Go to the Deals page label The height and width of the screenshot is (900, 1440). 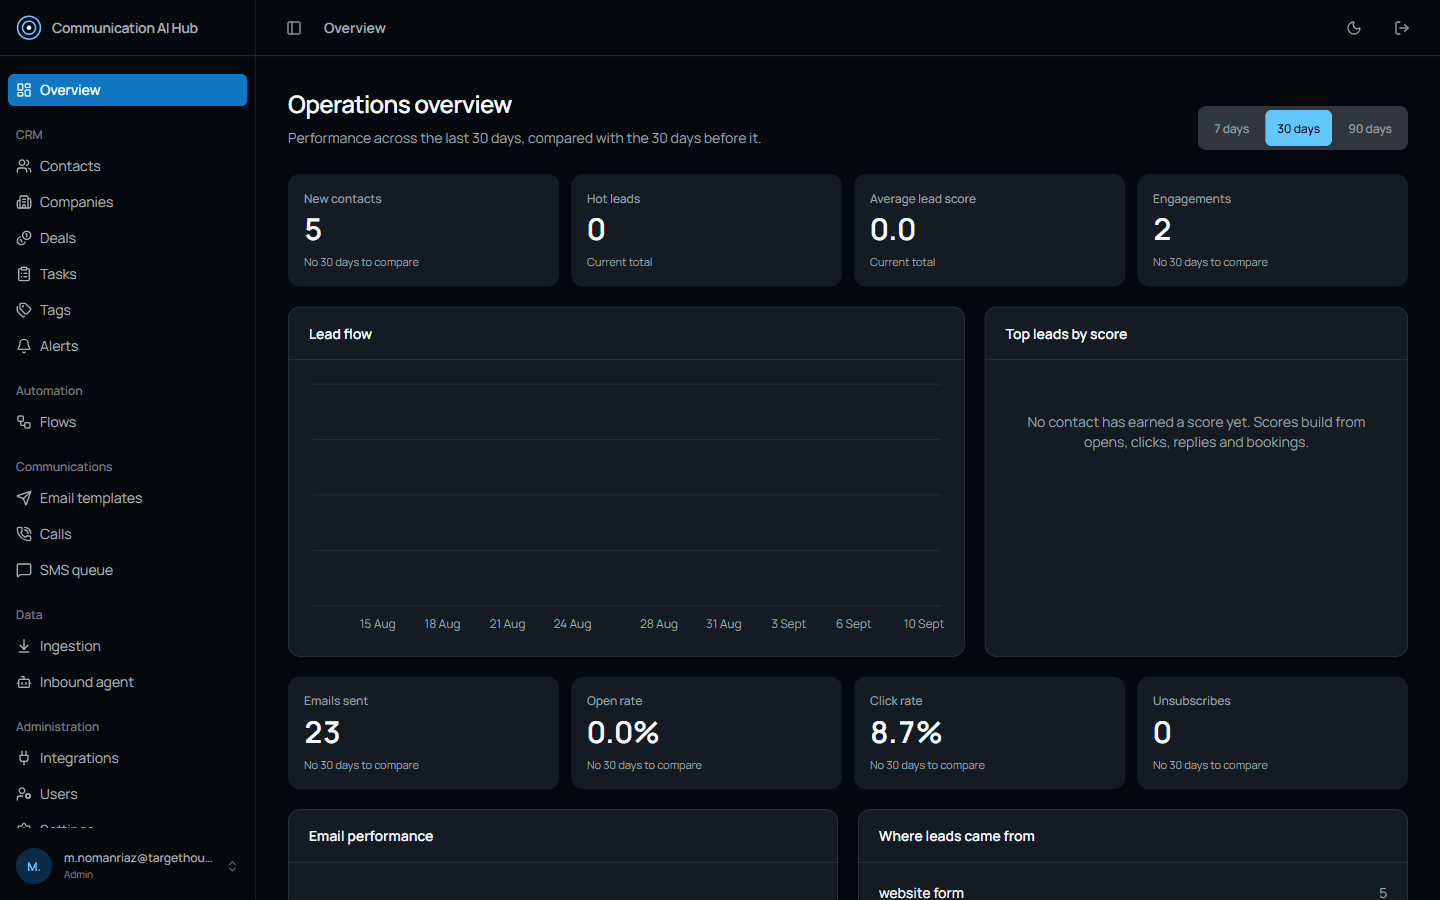click(58, 238)
